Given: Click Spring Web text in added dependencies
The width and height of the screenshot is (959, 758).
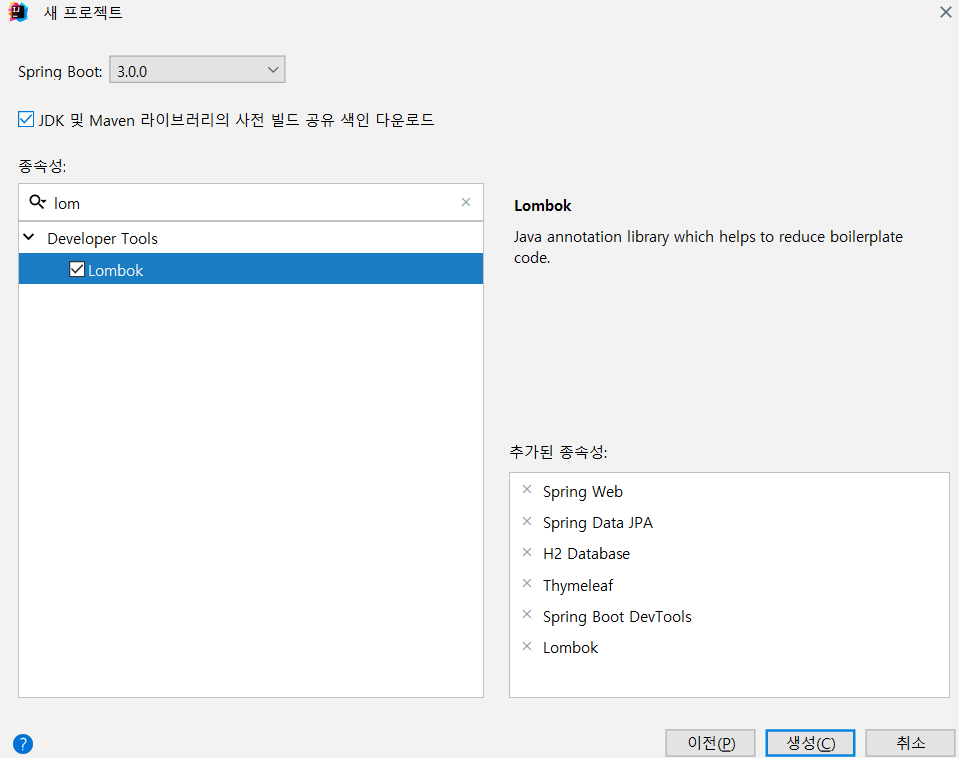Looking at the screenshot, I should (583, 492).
